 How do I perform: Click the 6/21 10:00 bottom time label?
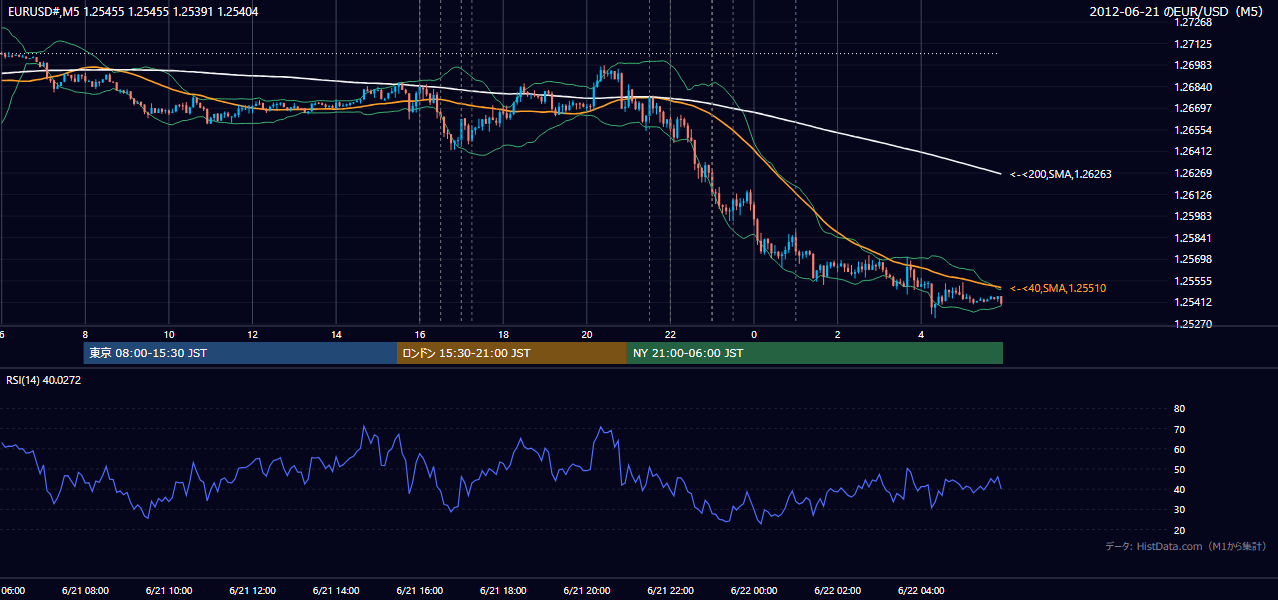pyautogui.click(x=169, y=591)
